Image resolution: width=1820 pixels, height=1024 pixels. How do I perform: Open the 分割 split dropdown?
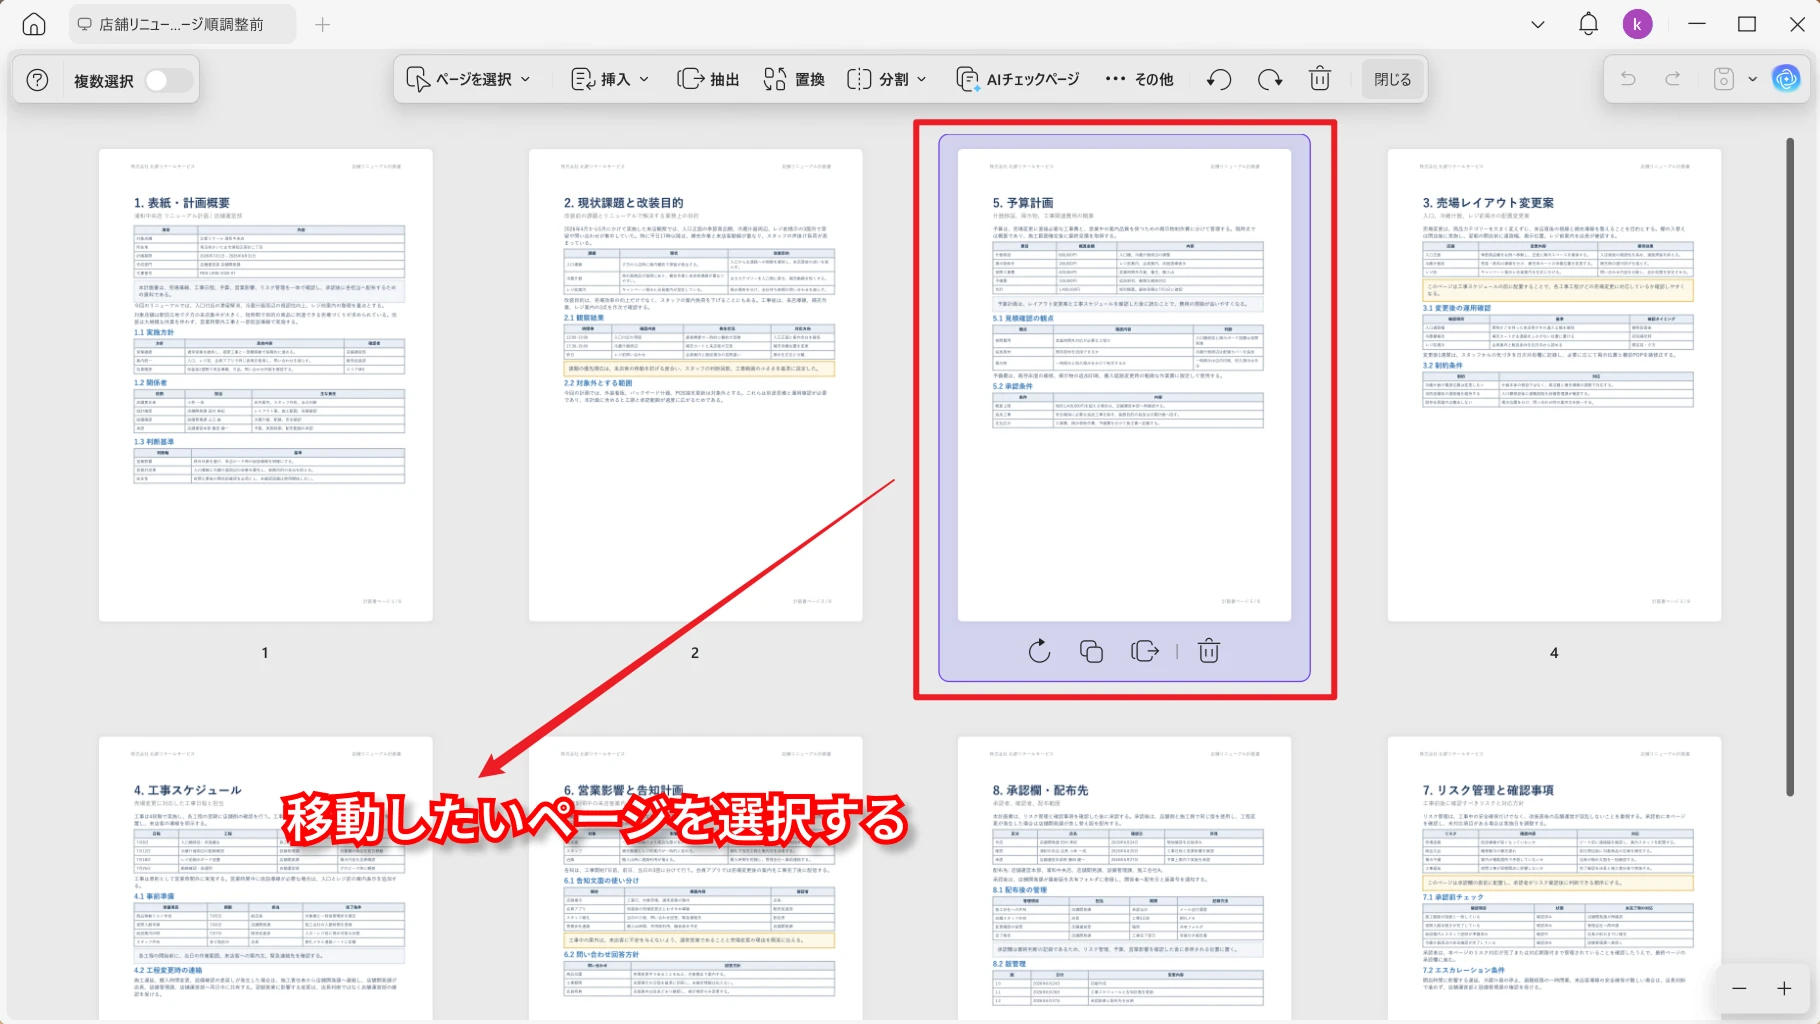tap(887, 79)
